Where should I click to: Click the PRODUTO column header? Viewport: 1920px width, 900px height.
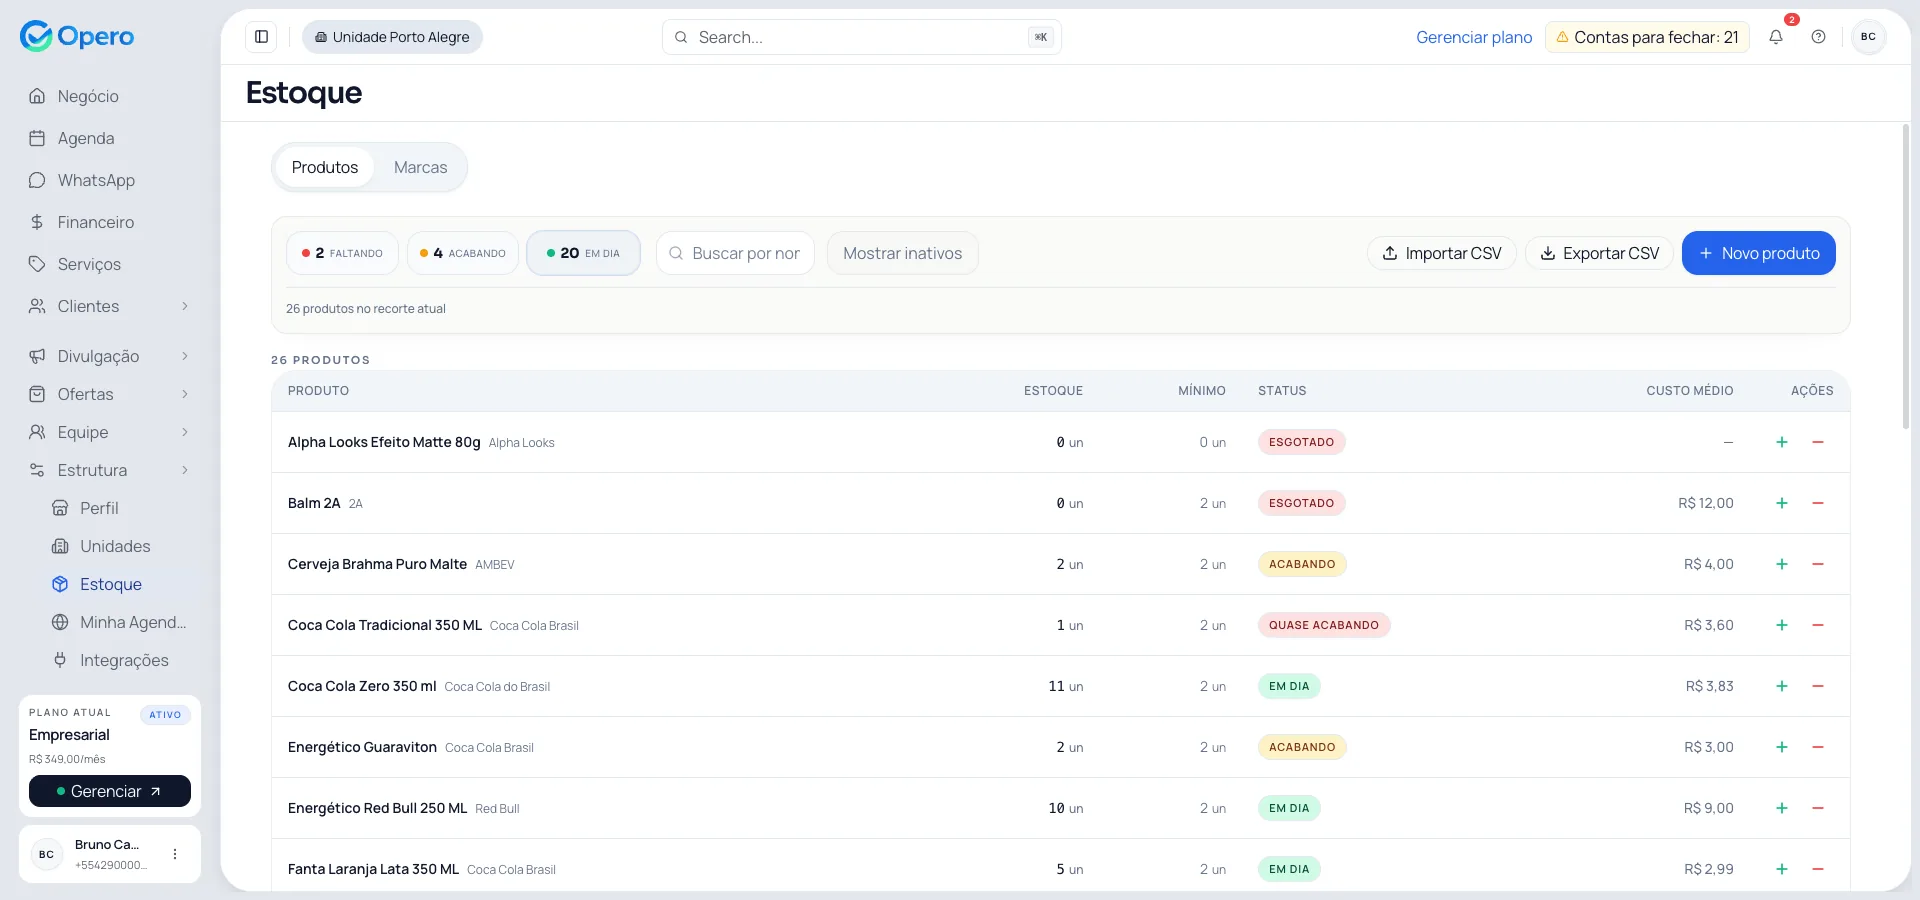tap(318, 391)
